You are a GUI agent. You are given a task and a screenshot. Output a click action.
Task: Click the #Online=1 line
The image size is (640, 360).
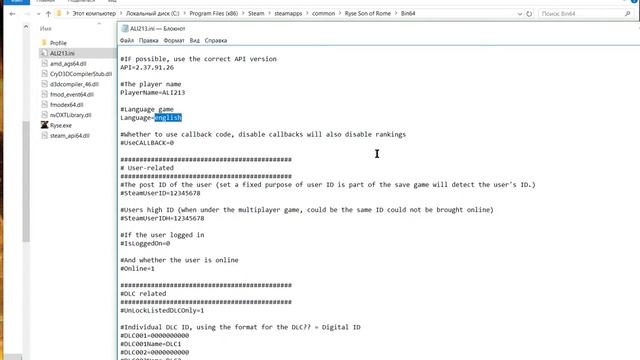tap(138, 269)
